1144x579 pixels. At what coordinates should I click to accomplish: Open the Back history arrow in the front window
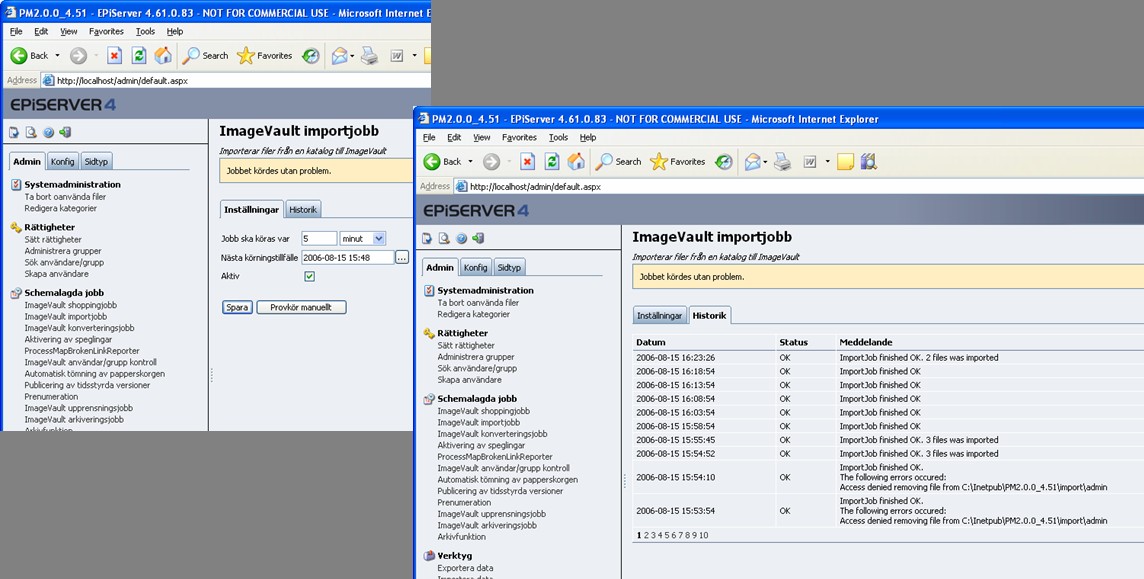point(471,161)
